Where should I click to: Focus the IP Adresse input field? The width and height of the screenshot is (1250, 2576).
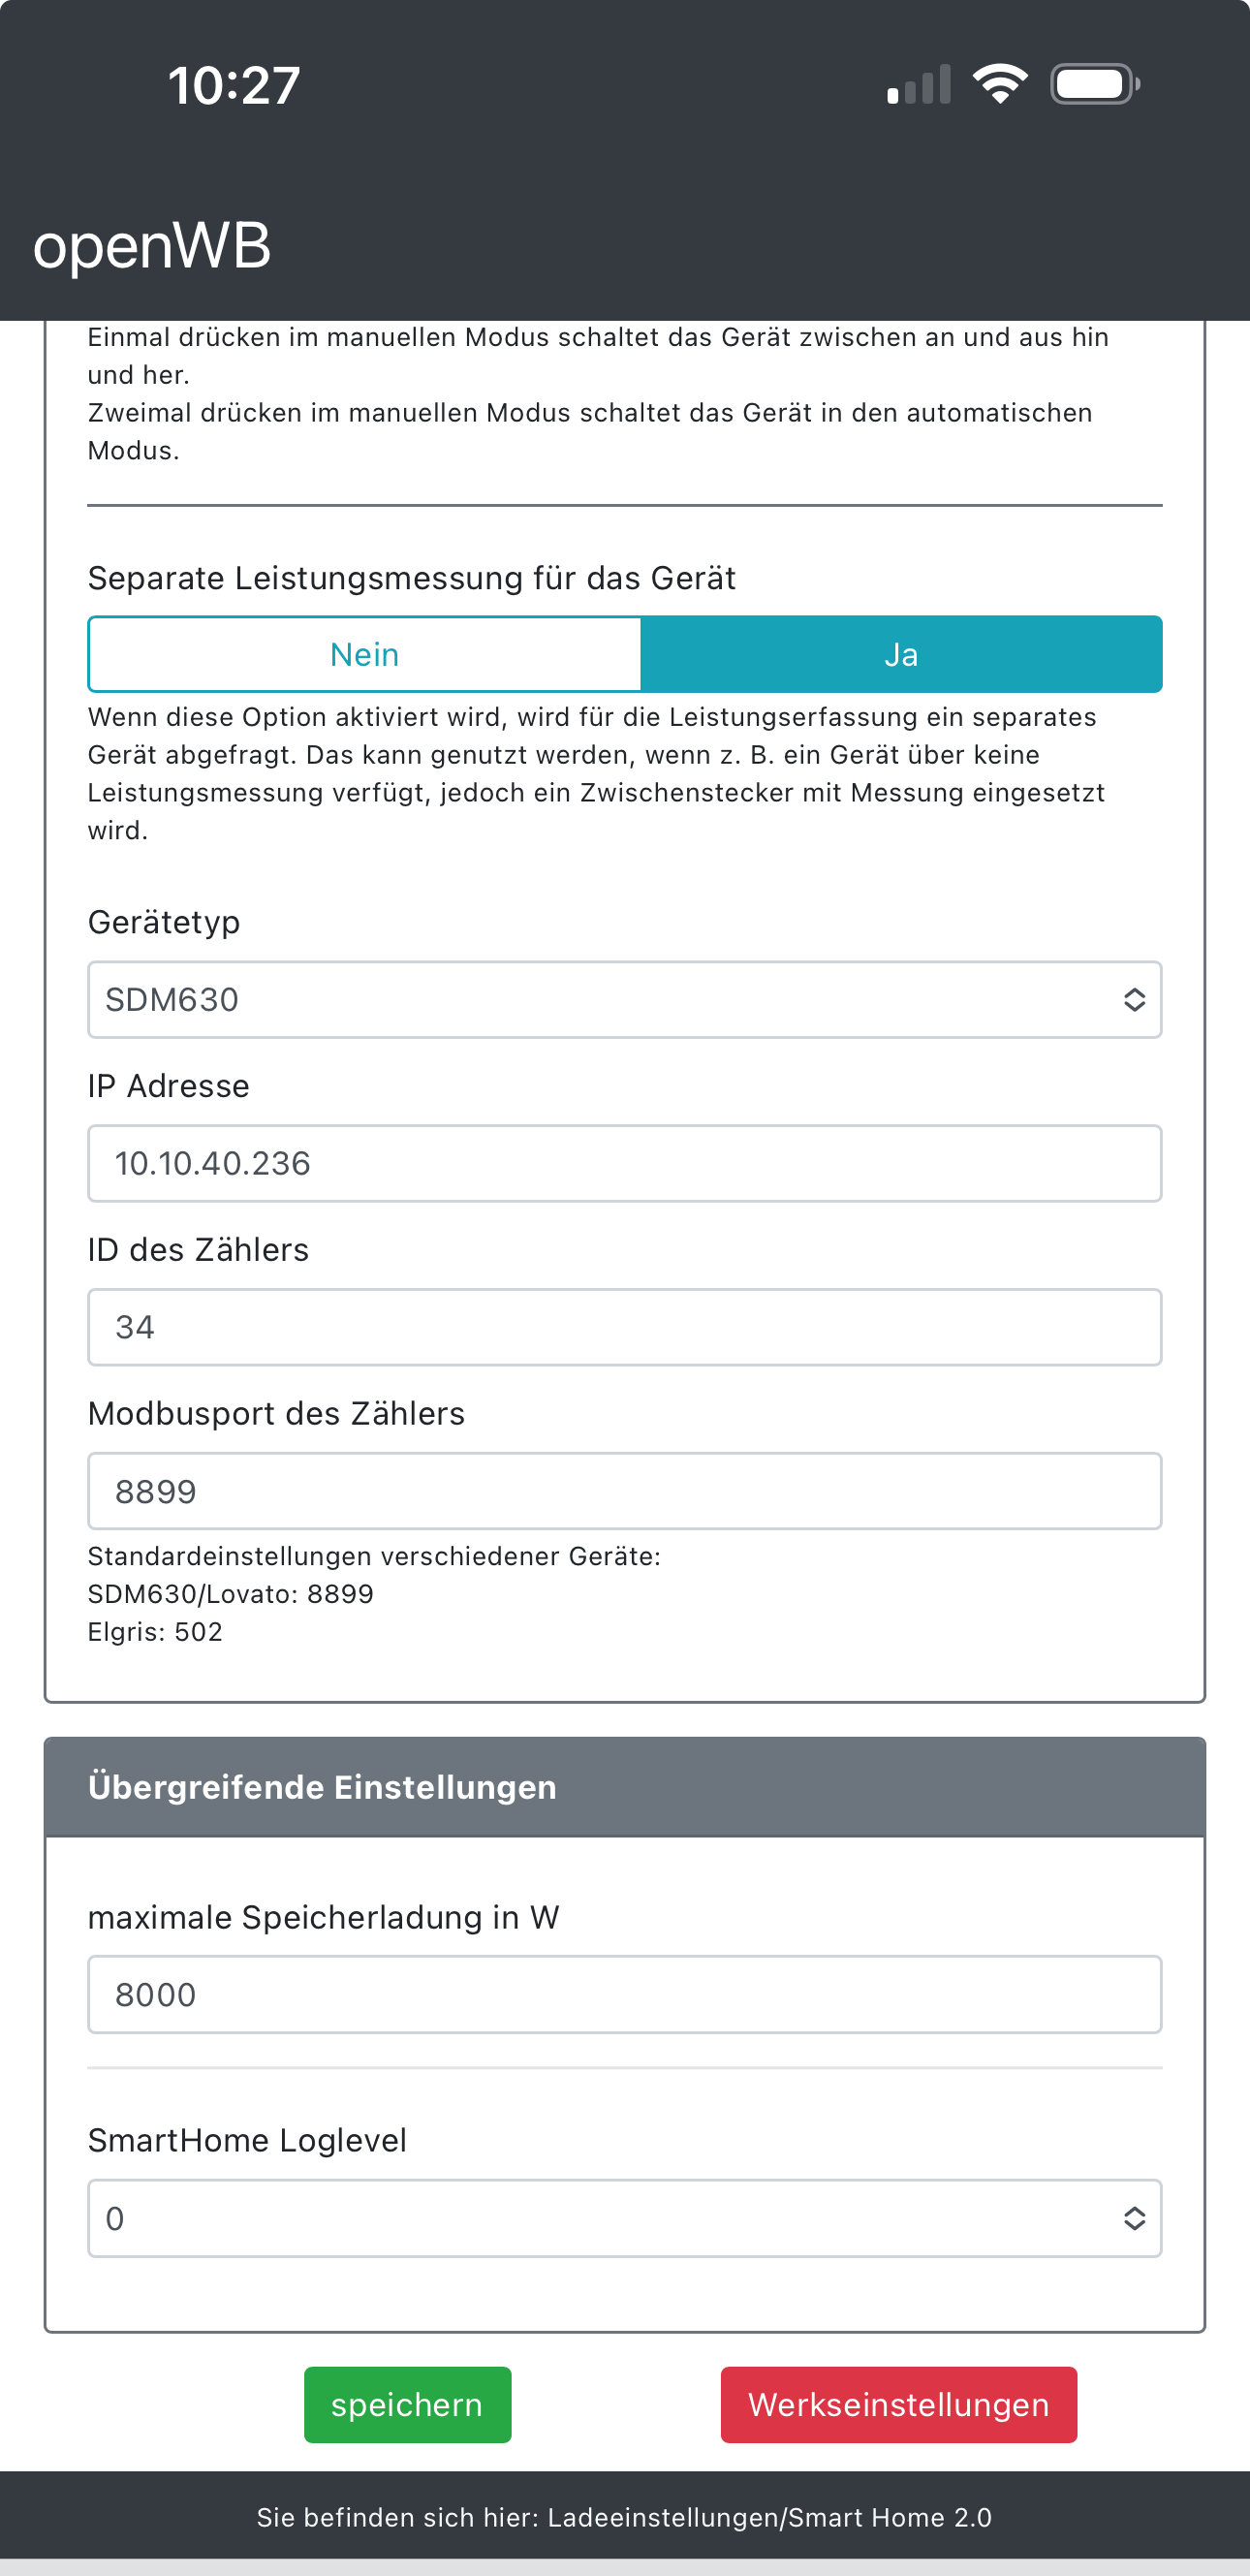(x=624, y=1163)
